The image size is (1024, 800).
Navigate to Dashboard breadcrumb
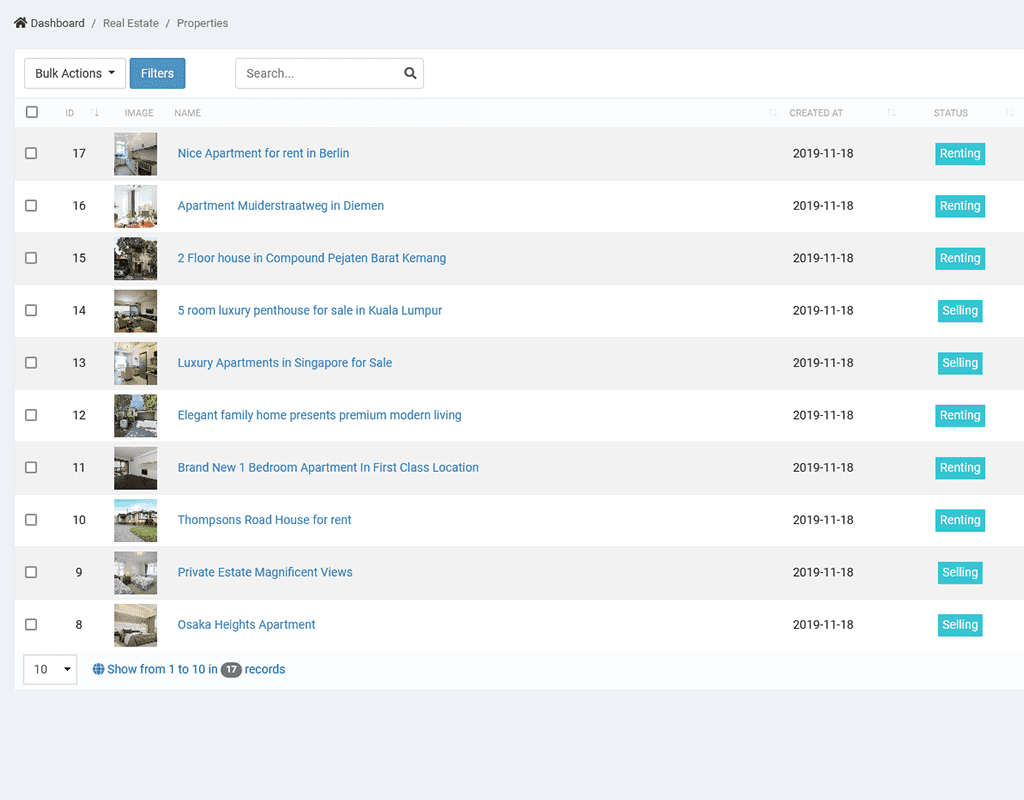click(x=57, y=23)
